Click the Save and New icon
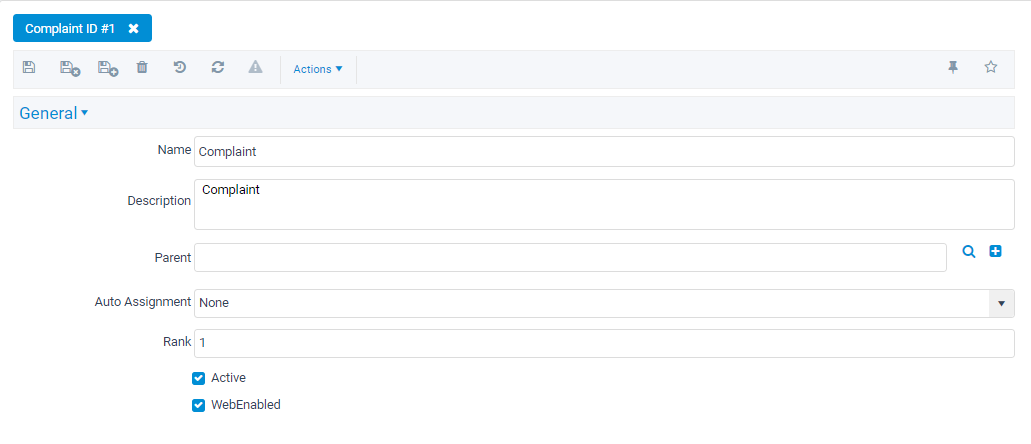The height and width of the screenshot is (444, 1031). pos(108,68)
